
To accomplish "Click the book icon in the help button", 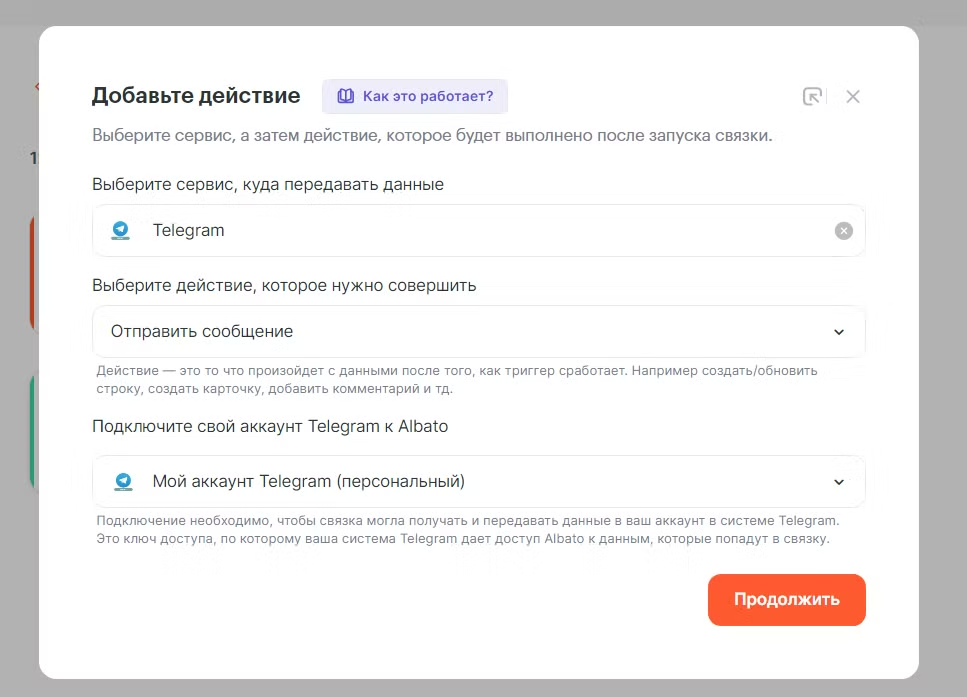I will [x=345, y=96].
